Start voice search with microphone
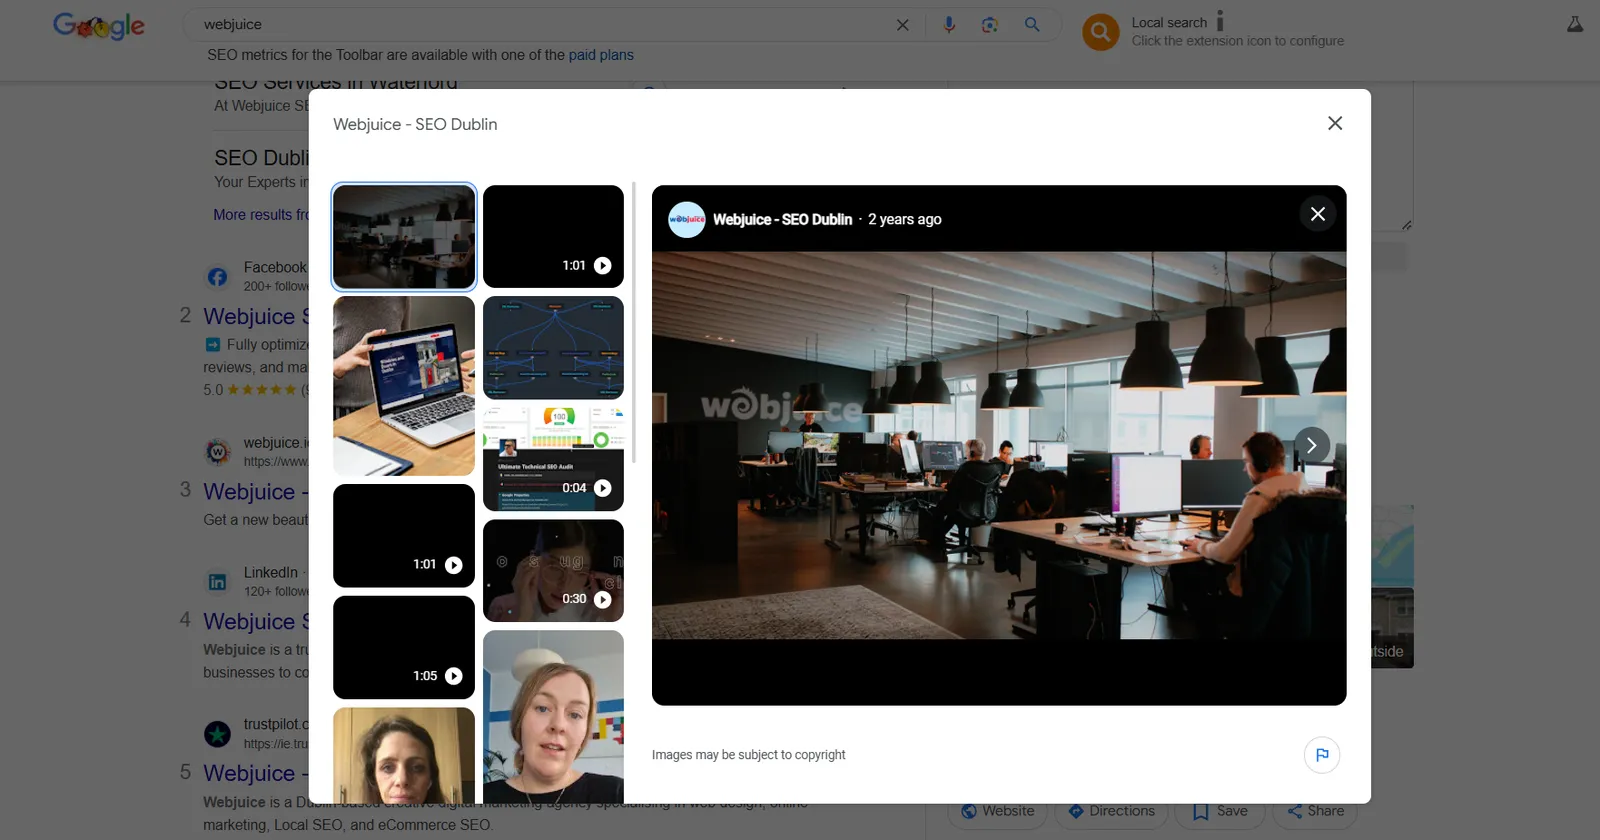The image size is (1600, 840). (949, 25)
